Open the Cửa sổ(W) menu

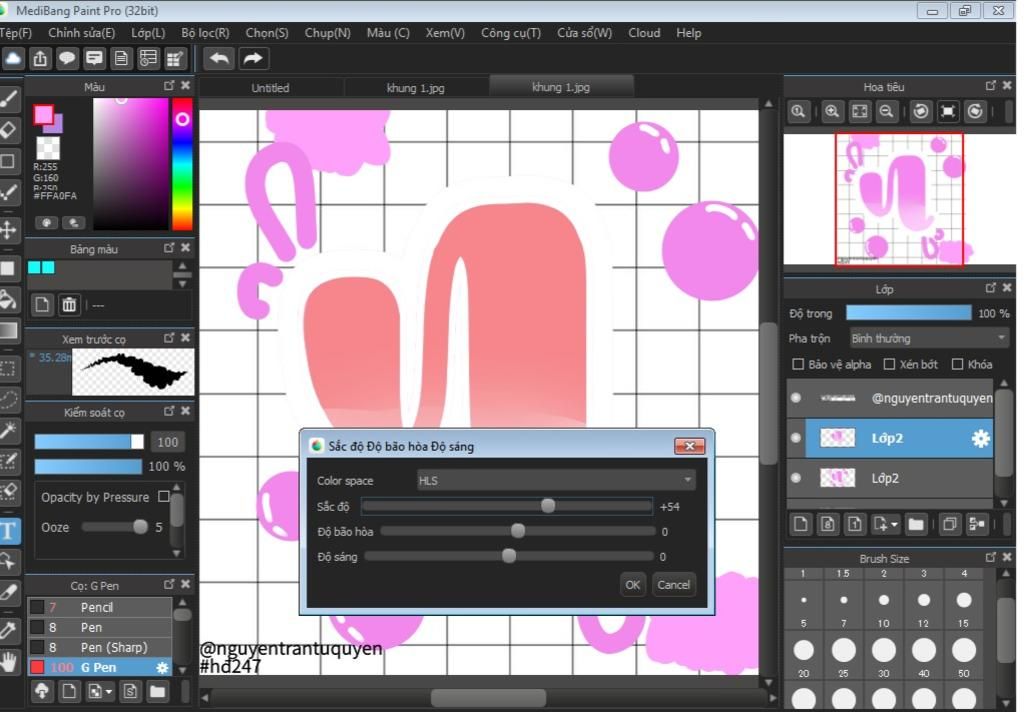[584, 33]
